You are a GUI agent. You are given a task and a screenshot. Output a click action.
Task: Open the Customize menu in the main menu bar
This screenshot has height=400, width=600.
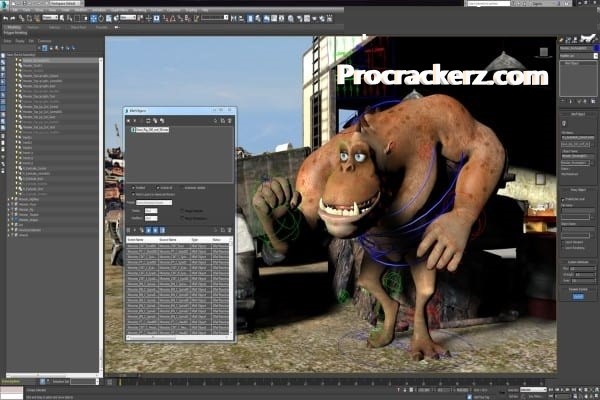pos(173,10)
